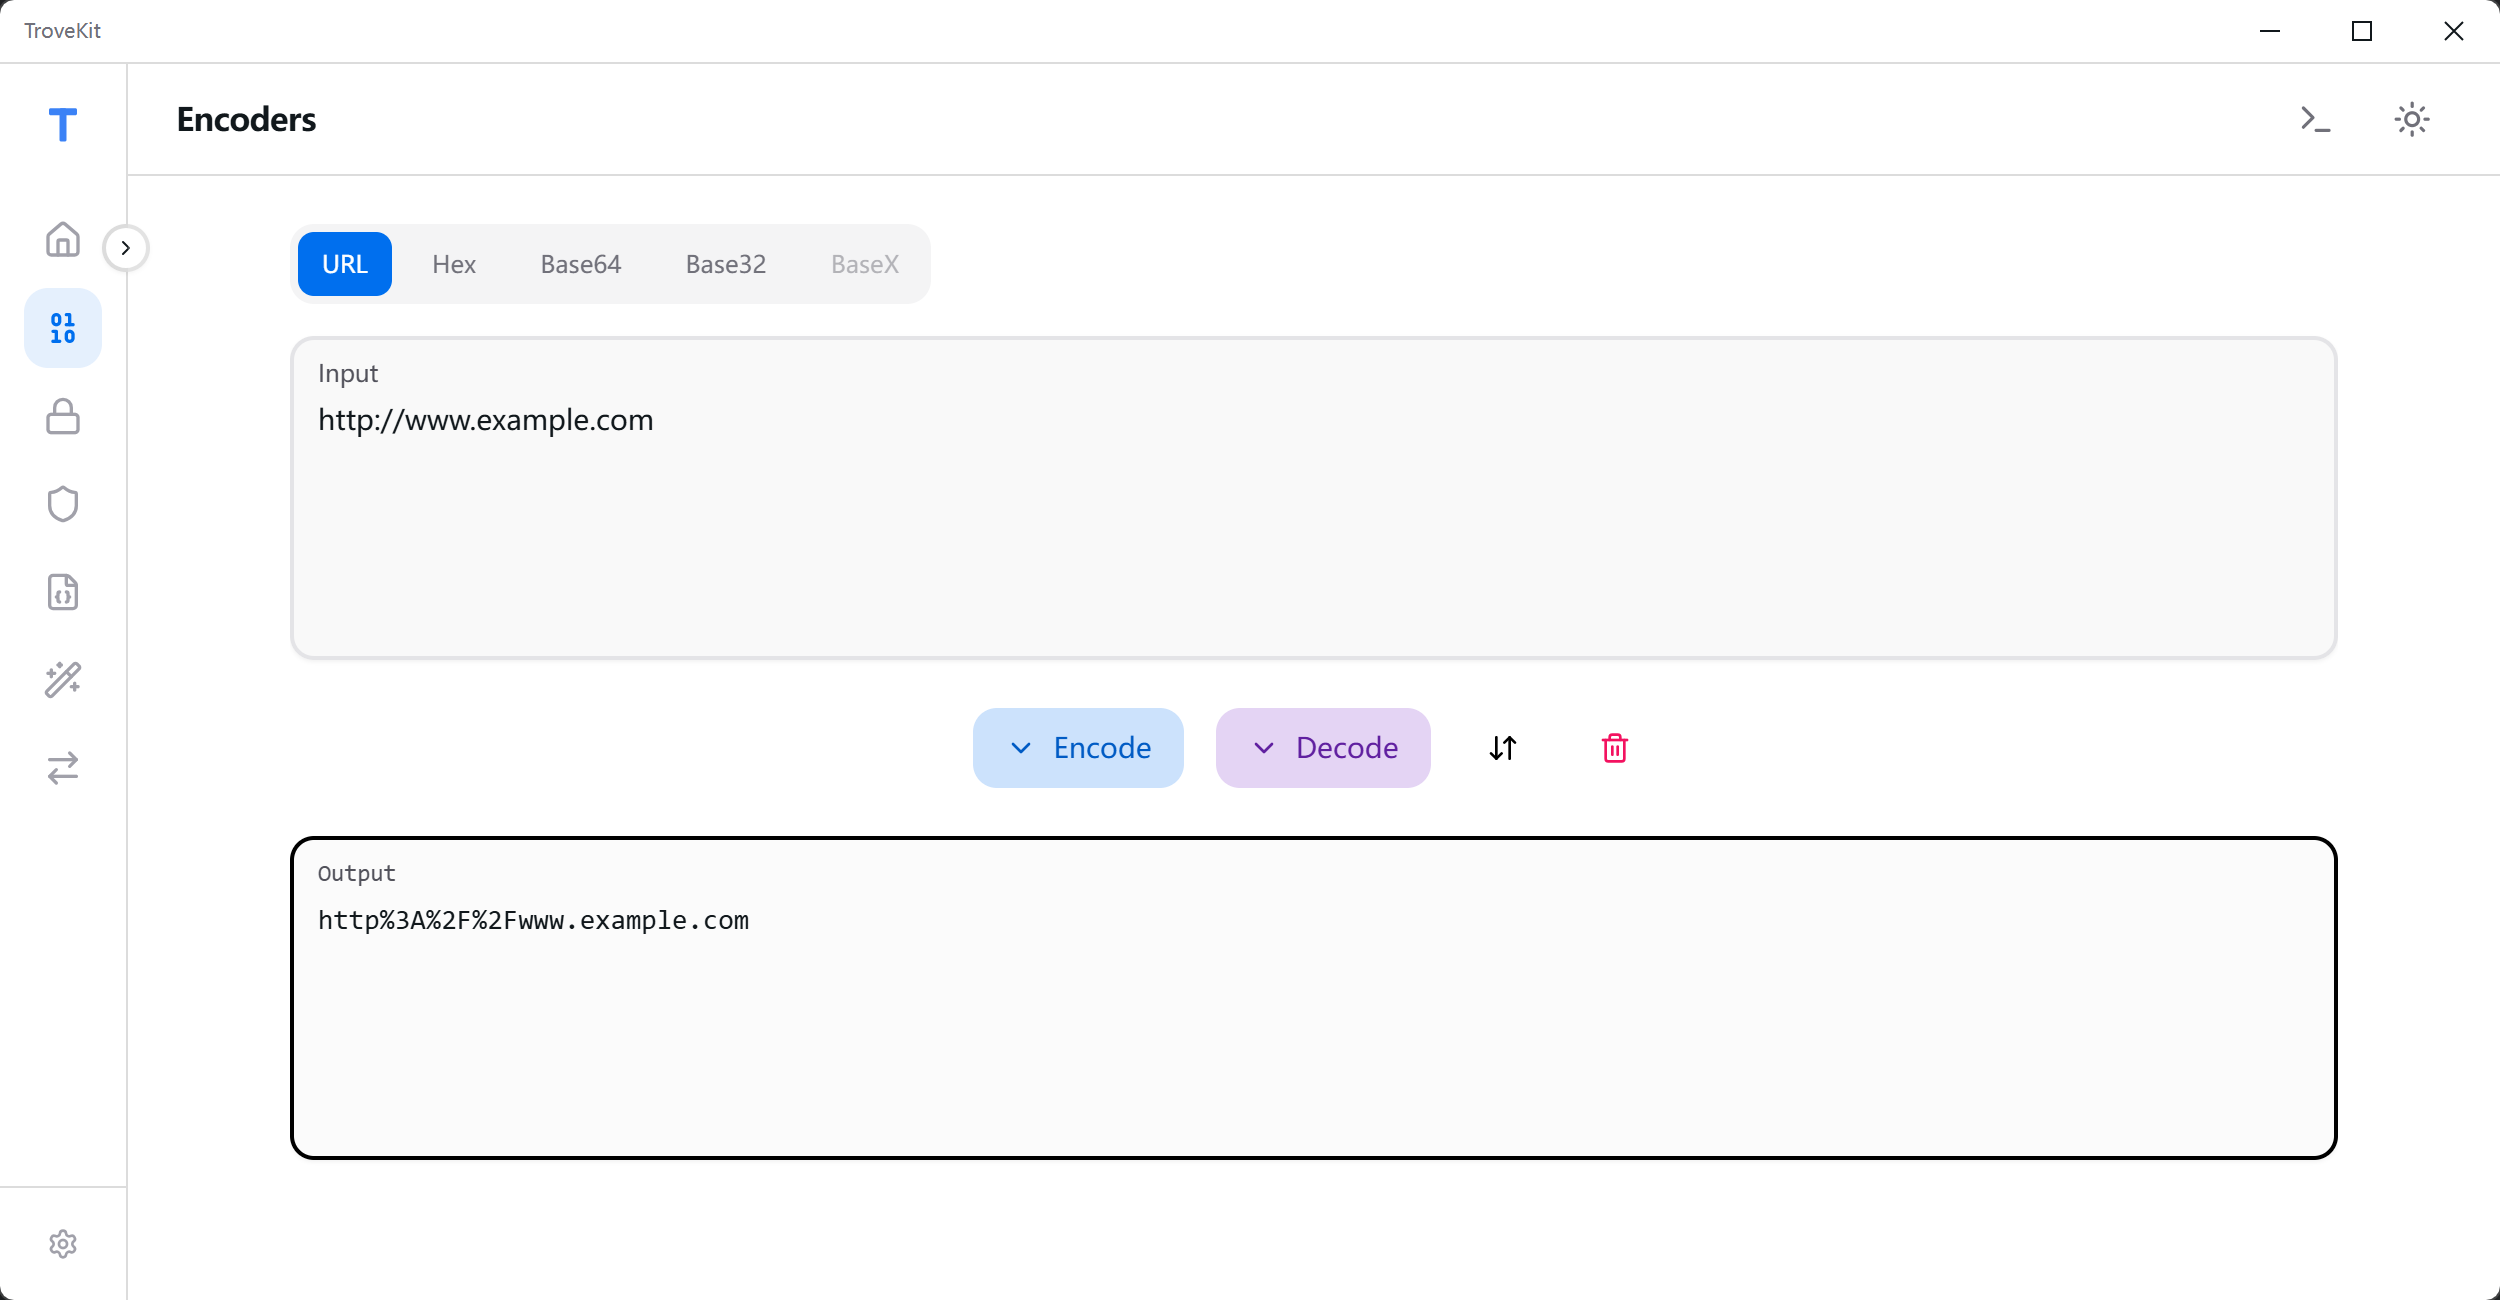This screenshot has height=1300, width=2500.
Task: Select the lock tool in the sidebar
Action: click(x=62, y=416)
